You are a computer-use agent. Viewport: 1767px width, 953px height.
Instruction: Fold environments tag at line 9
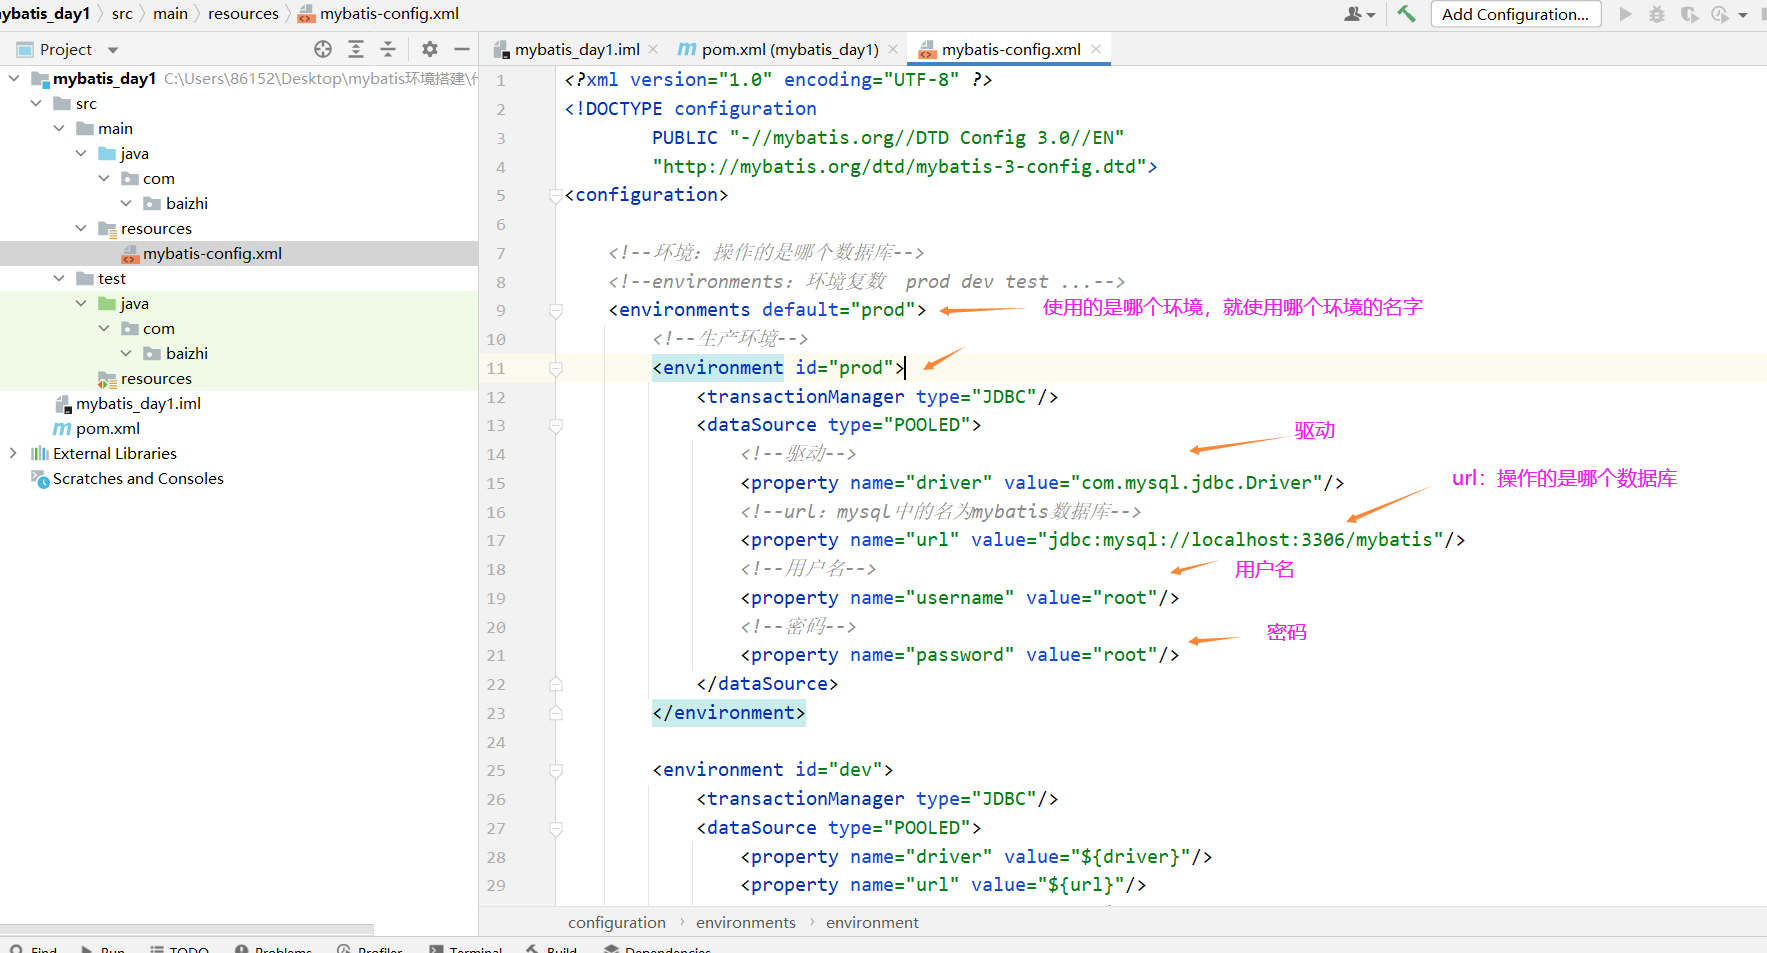(x=556, y=311)
